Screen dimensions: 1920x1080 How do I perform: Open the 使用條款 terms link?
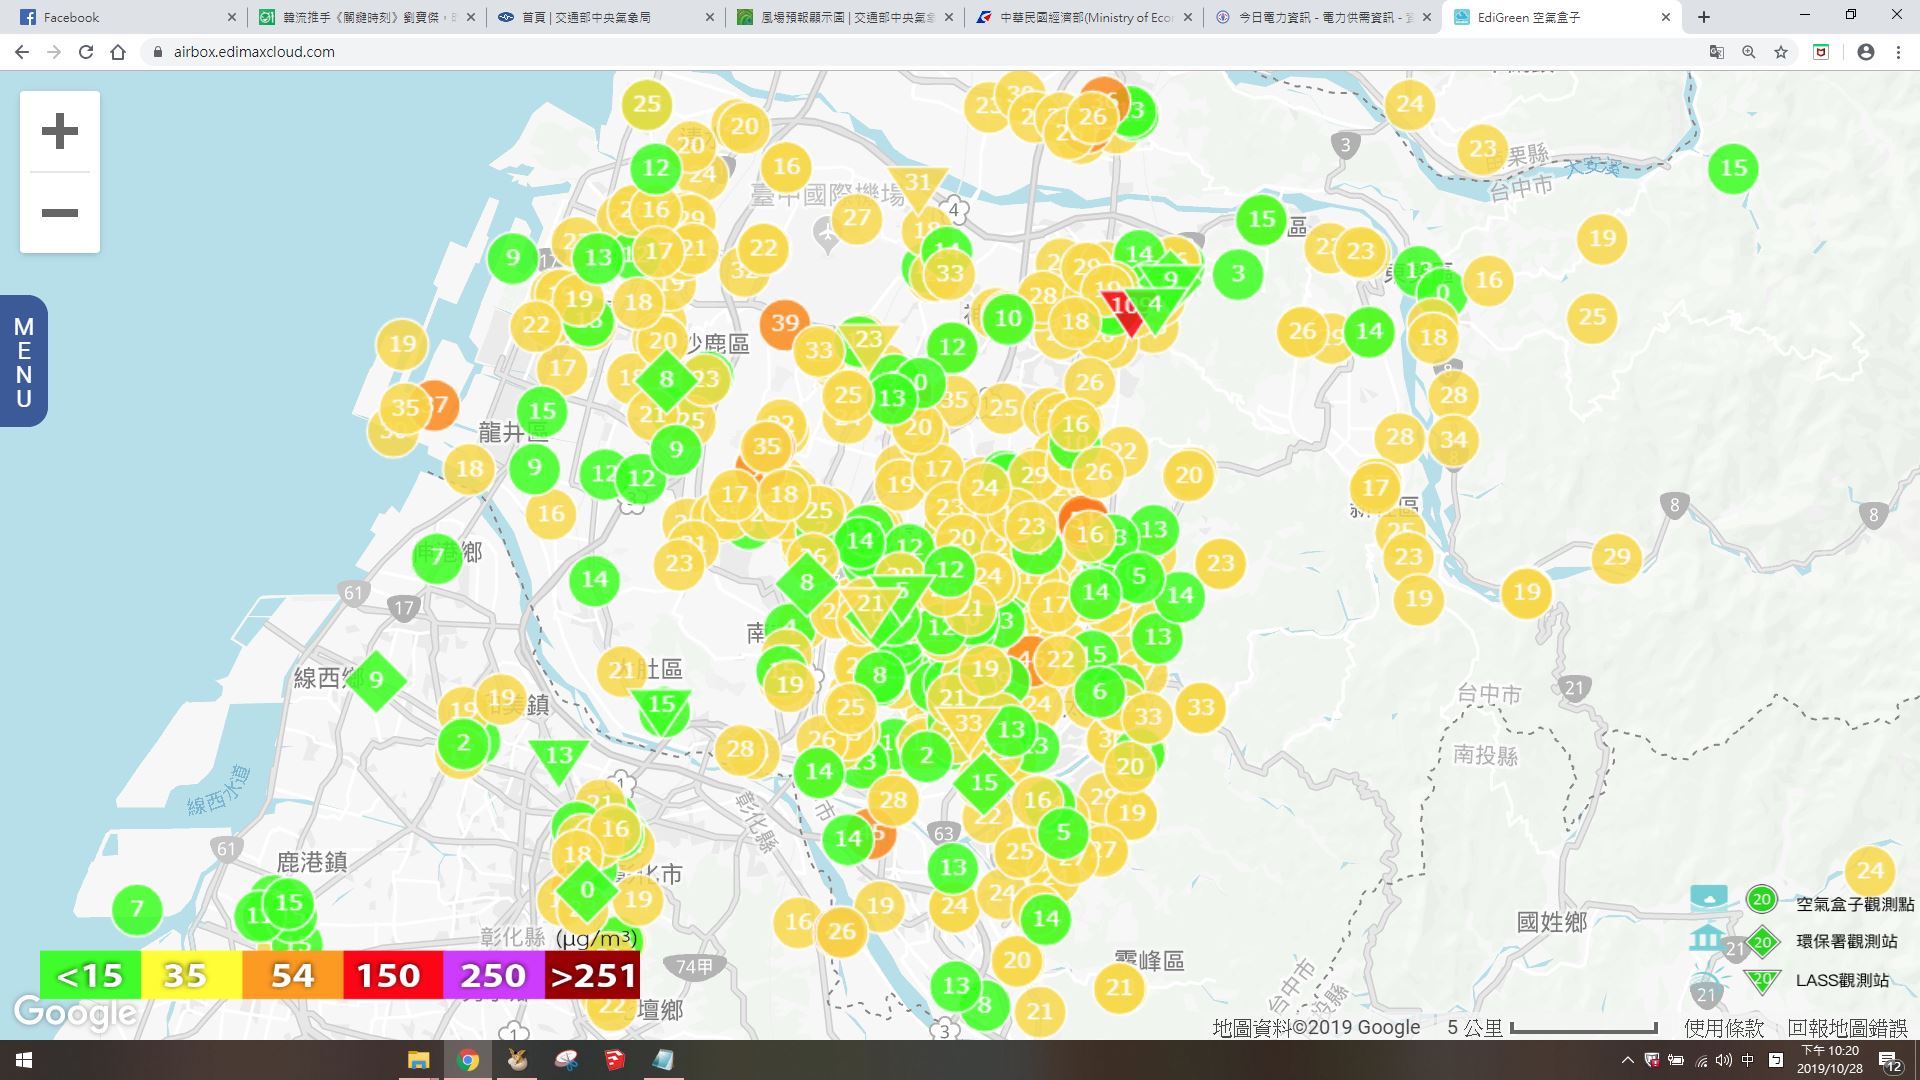tap(1723, 1028)
